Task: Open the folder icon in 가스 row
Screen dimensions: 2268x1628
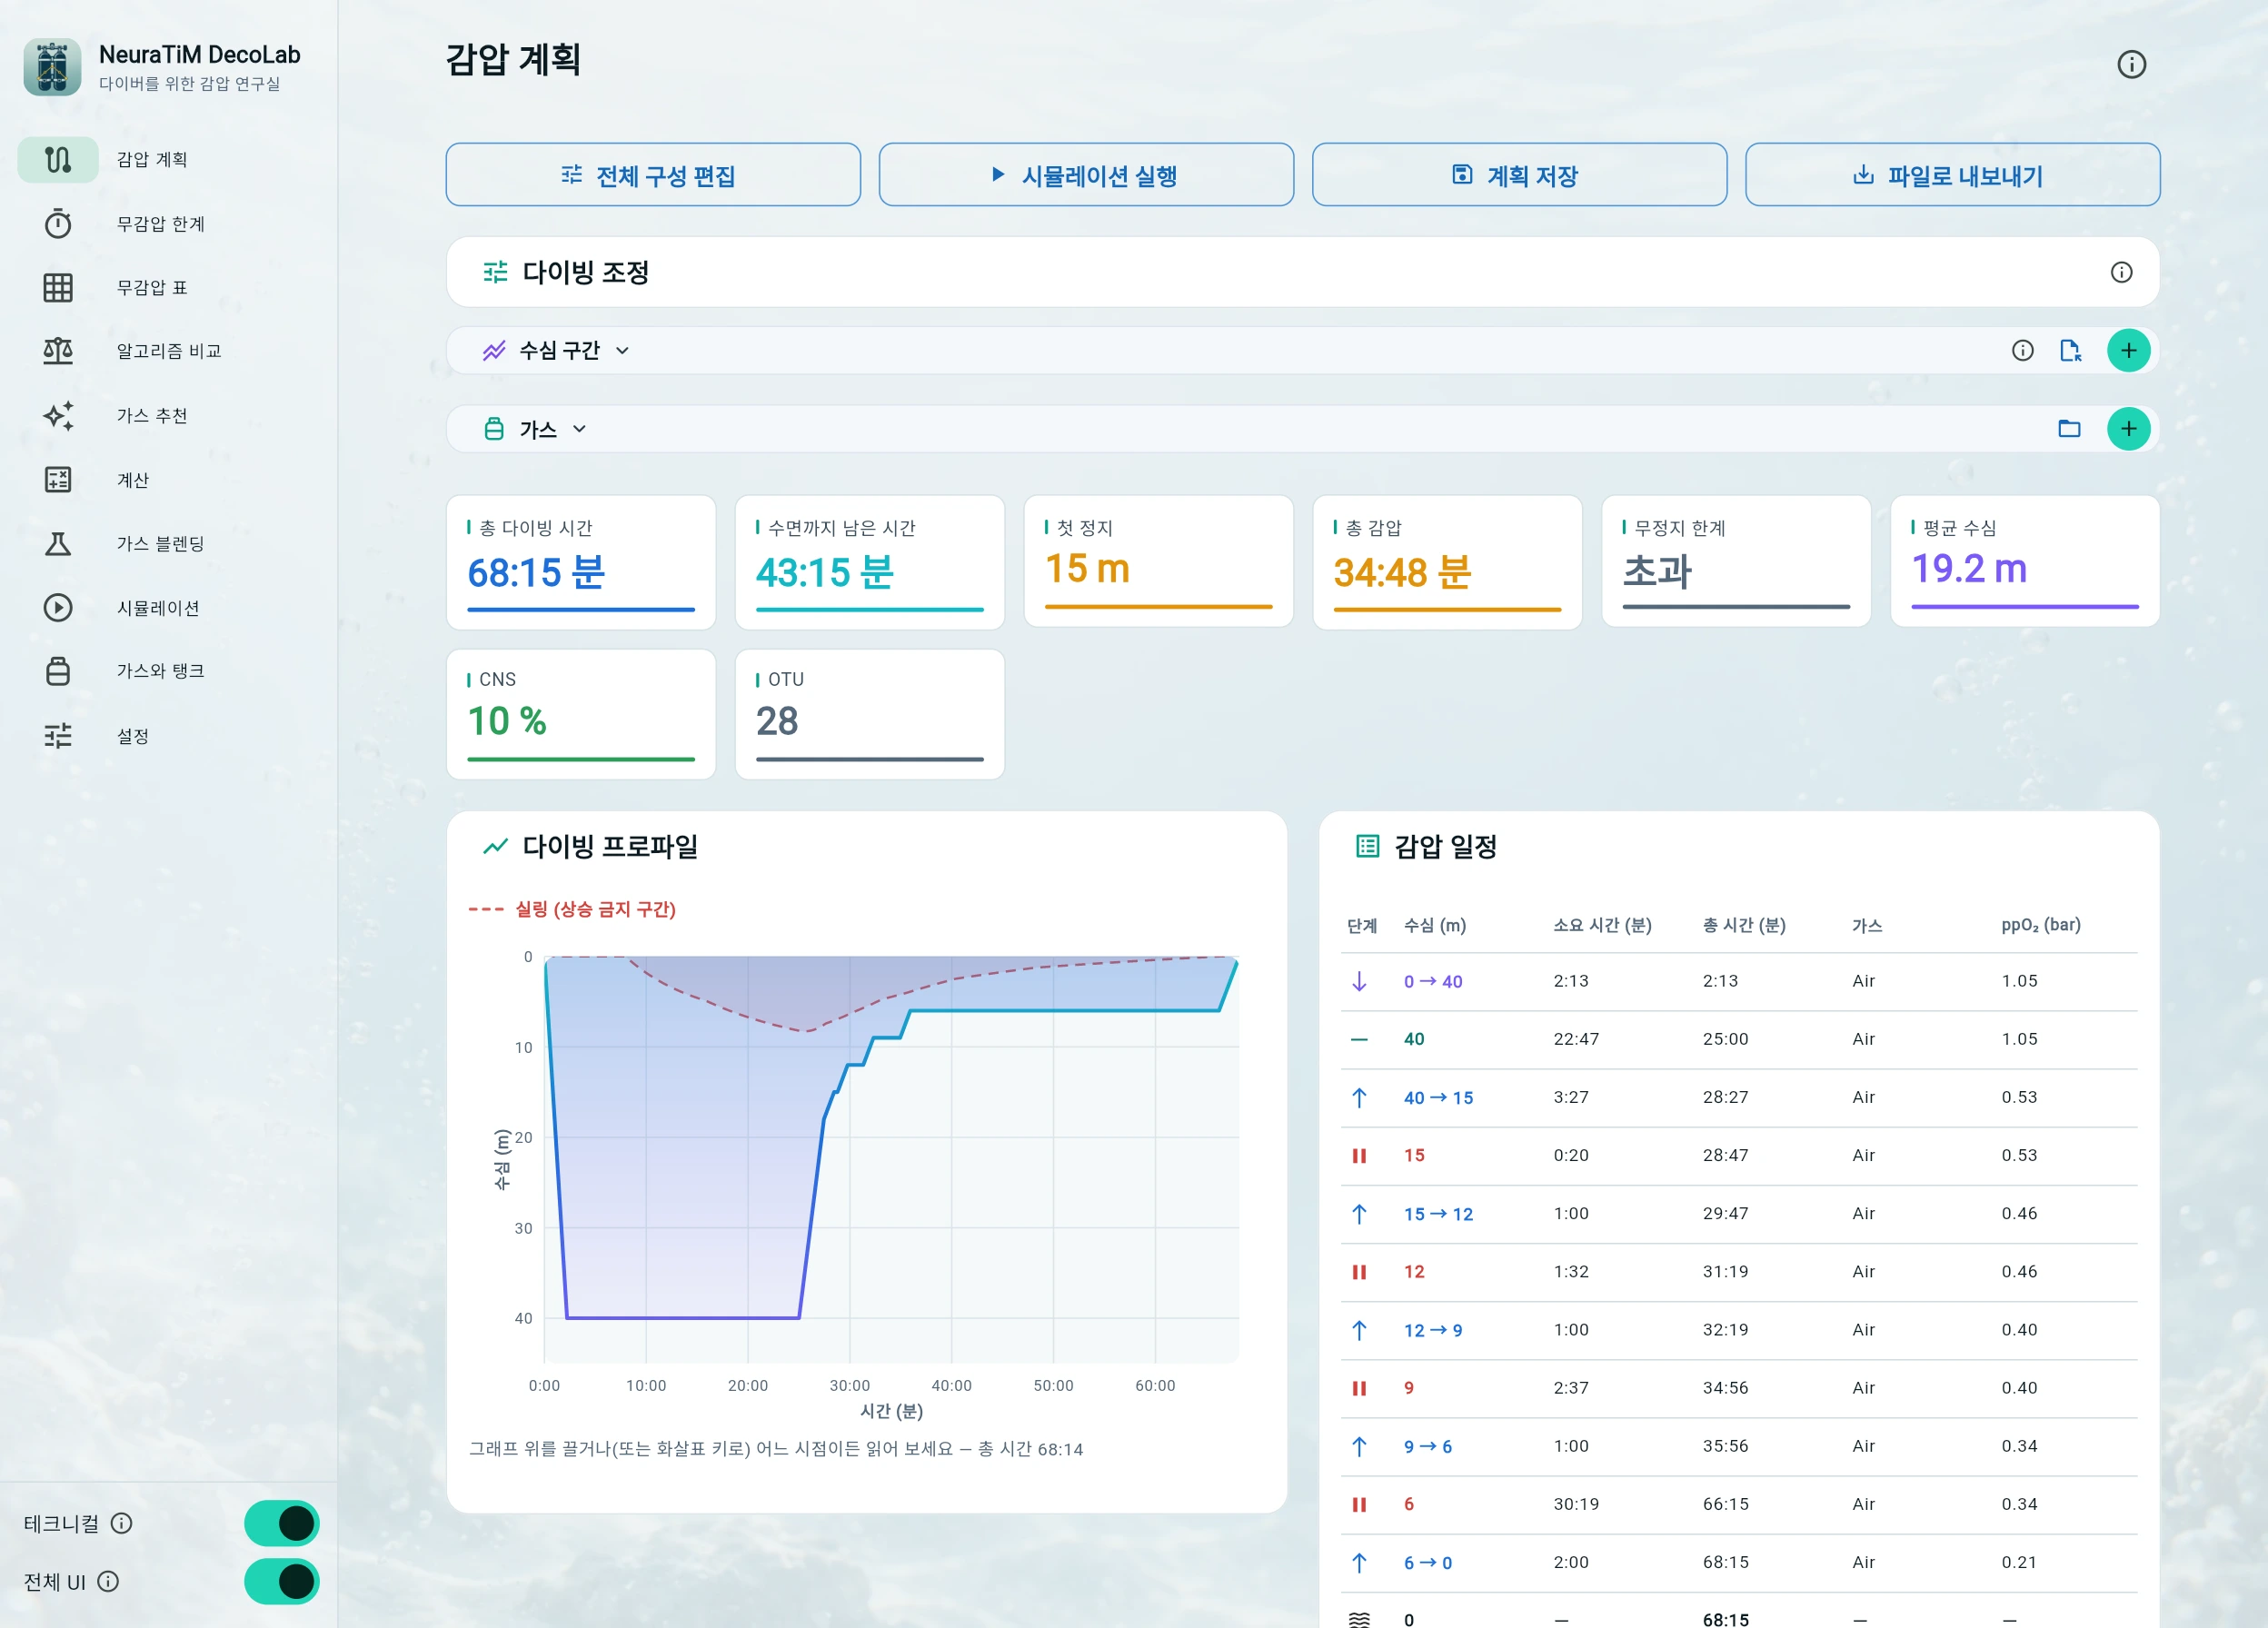Action: click(2069, 429)
